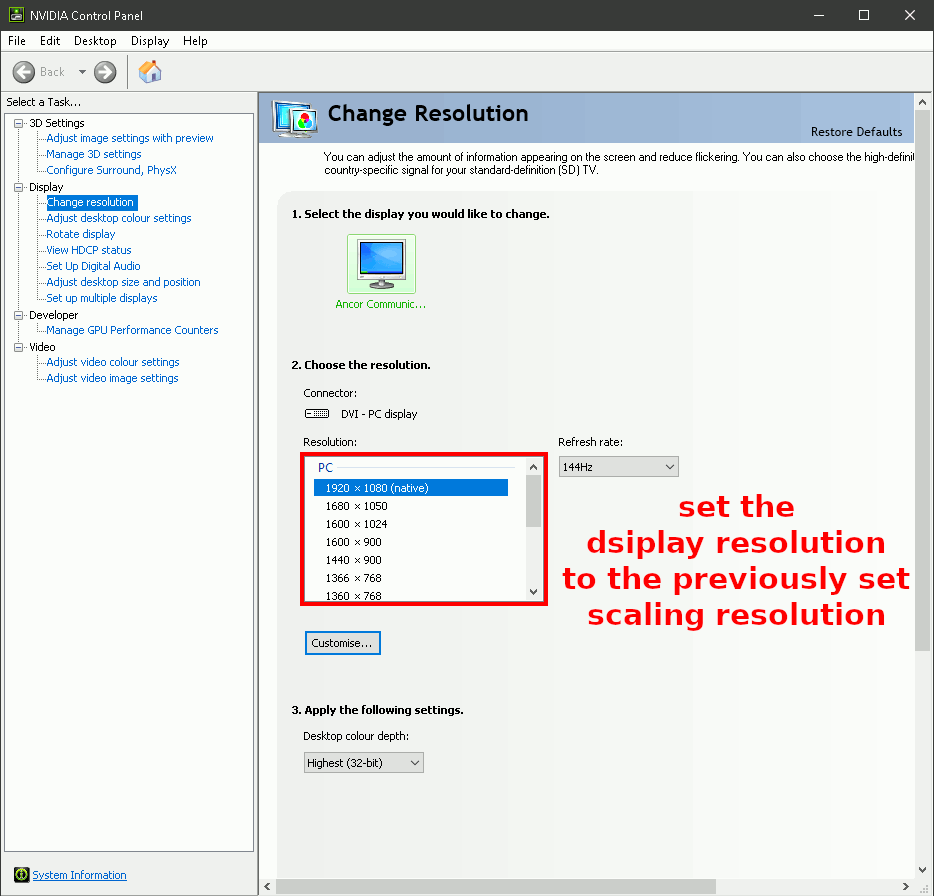Click the Change Resolution header icon
The height and width of the screenshot is (896, 934).
[295, 119]
